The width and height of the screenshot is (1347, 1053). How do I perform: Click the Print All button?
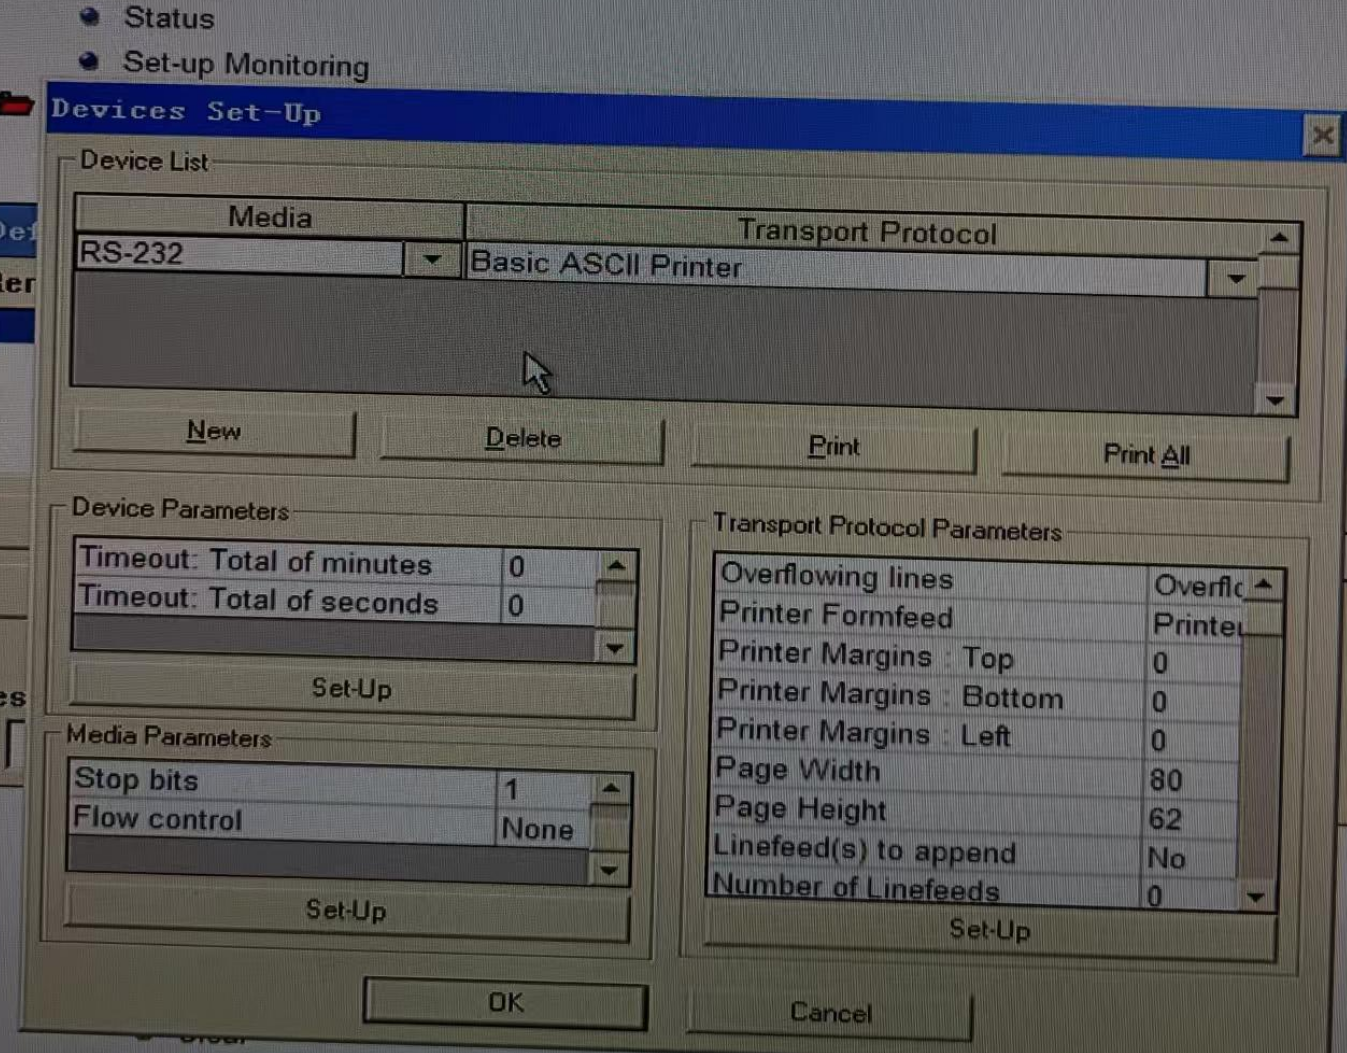coord(1145,456)
